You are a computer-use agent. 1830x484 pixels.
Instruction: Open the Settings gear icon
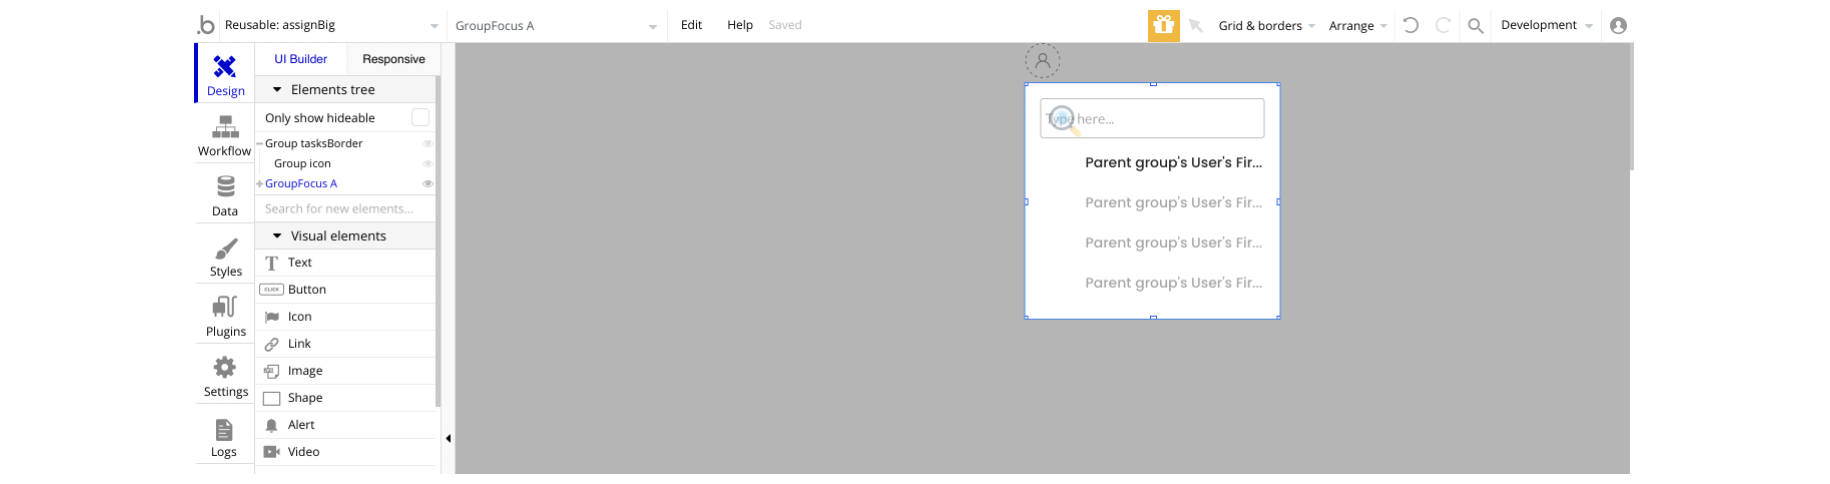[x=225, y=367]
